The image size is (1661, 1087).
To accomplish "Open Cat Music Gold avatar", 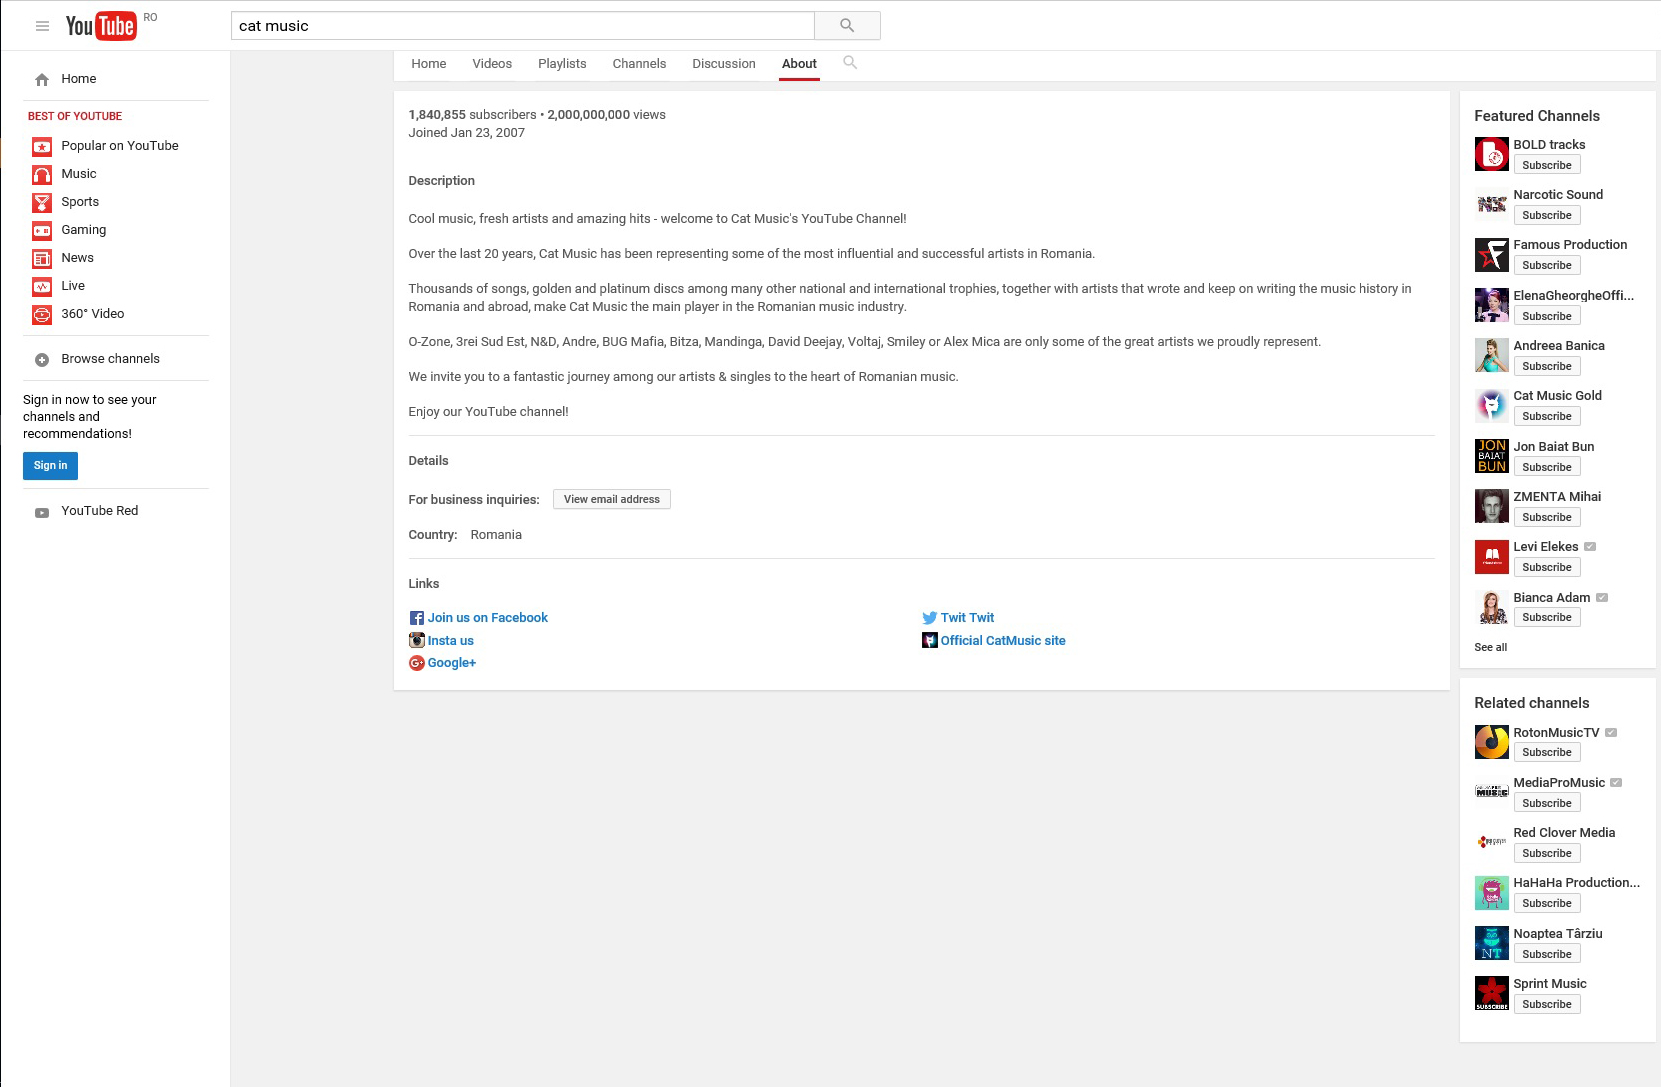I will coord(1492,406).
